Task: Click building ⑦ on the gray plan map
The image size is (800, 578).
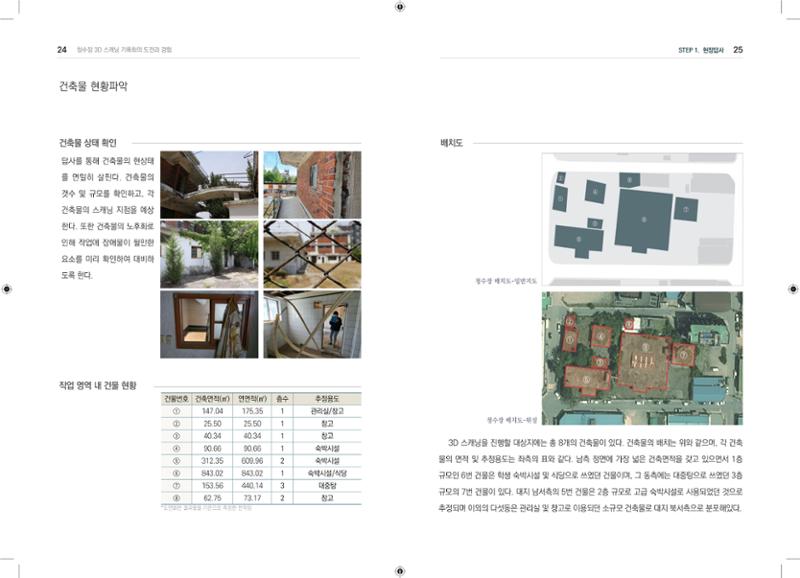Action: [686, 209]
